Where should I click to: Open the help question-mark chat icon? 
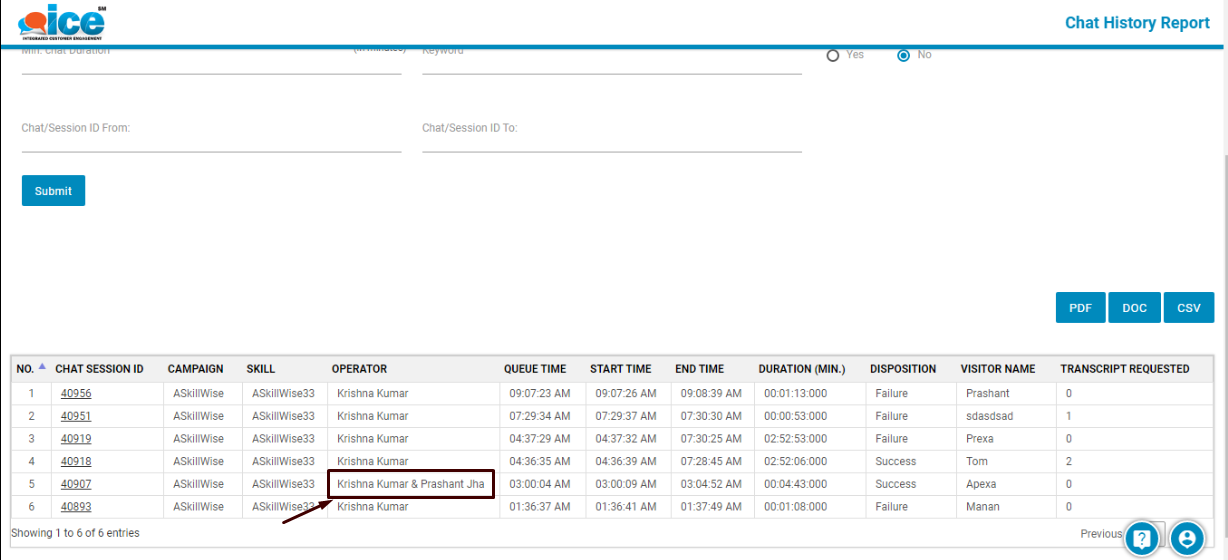pos(1141,539)
